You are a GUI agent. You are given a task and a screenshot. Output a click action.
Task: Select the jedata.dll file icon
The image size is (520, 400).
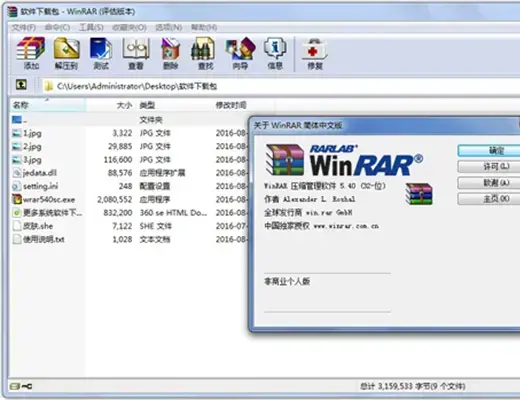(x=17, y=173)
